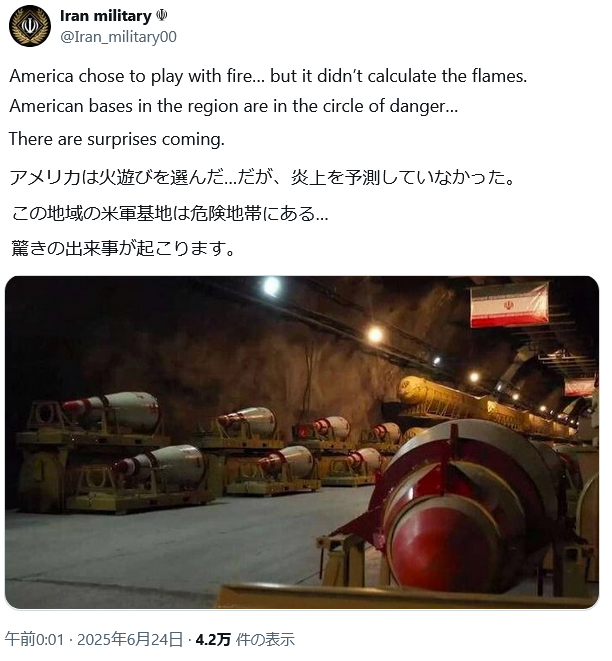This screenshot has height=661, width=612.
Task: Click the Japanese line 驚きの出来事が起こります
Action: pyautogui.click(x=123, y=248)
